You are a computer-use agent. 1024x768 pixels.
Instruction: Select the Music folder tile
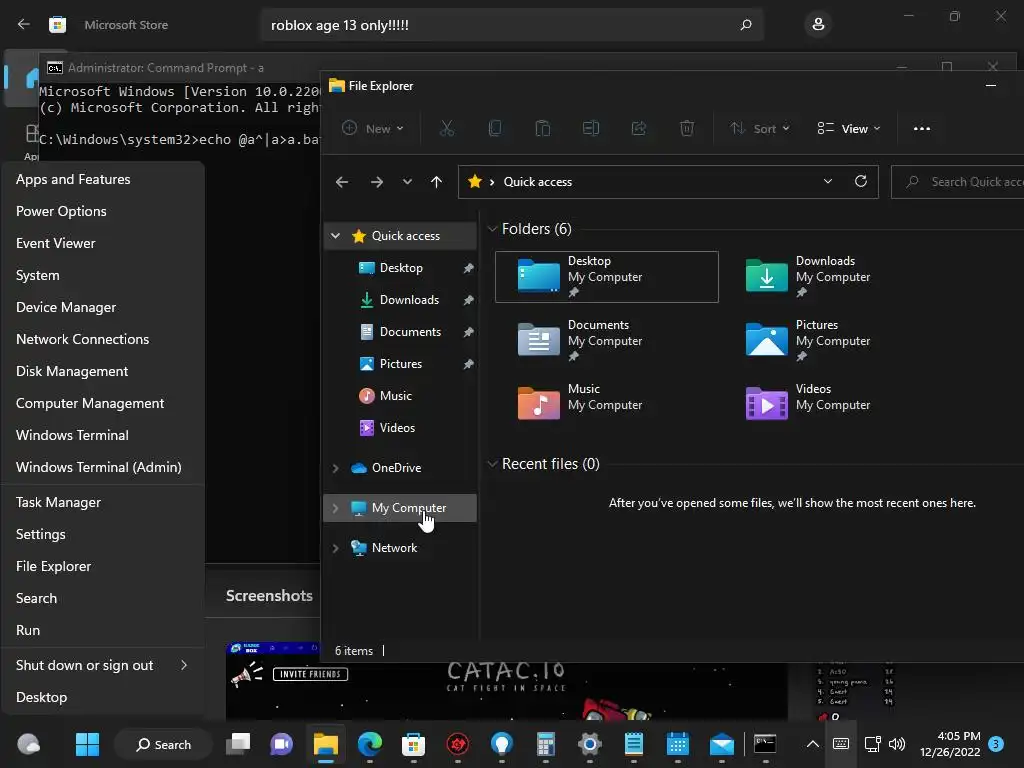[607, 404]
